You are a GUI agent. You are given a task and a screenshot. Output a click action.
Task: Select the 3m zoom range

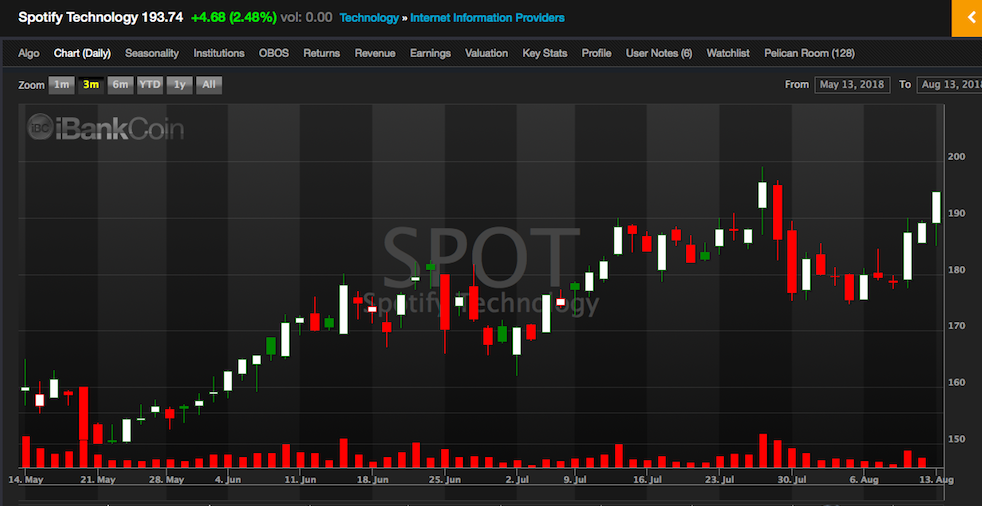coord(91,85)
